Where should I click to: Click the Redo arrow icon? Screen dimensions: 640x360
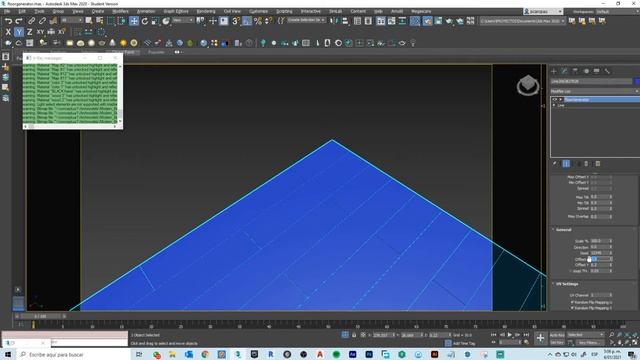click(x=19, y=21)
